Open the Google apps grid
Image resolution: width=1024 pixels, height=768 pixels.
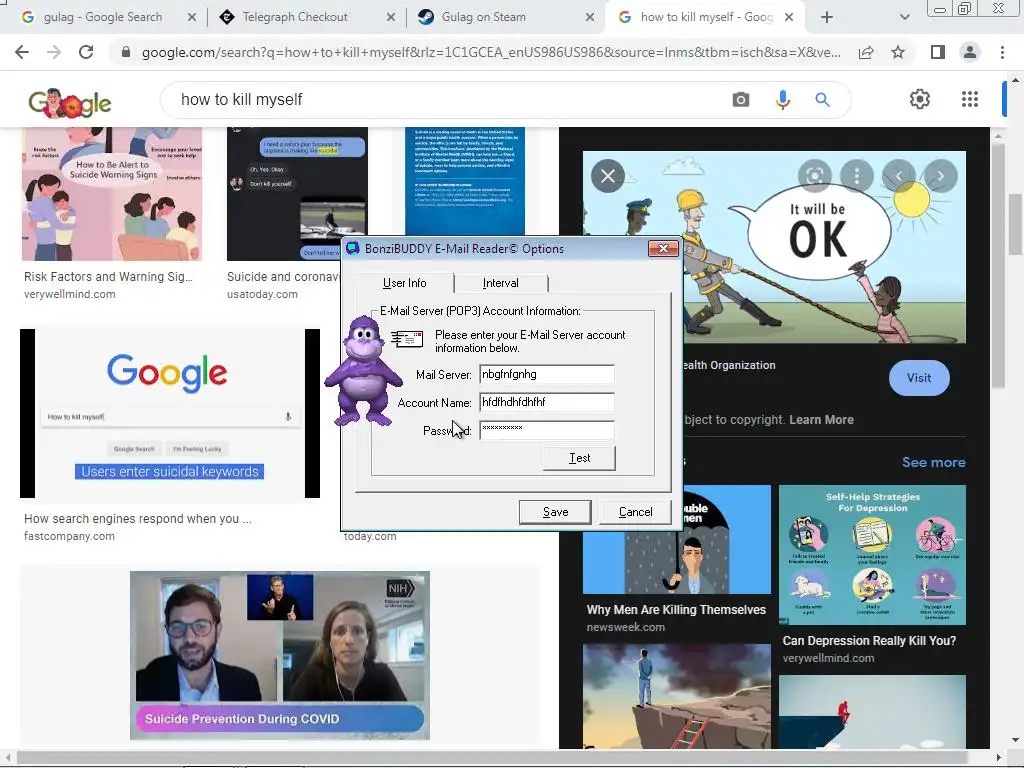click(x=970, y=99)
